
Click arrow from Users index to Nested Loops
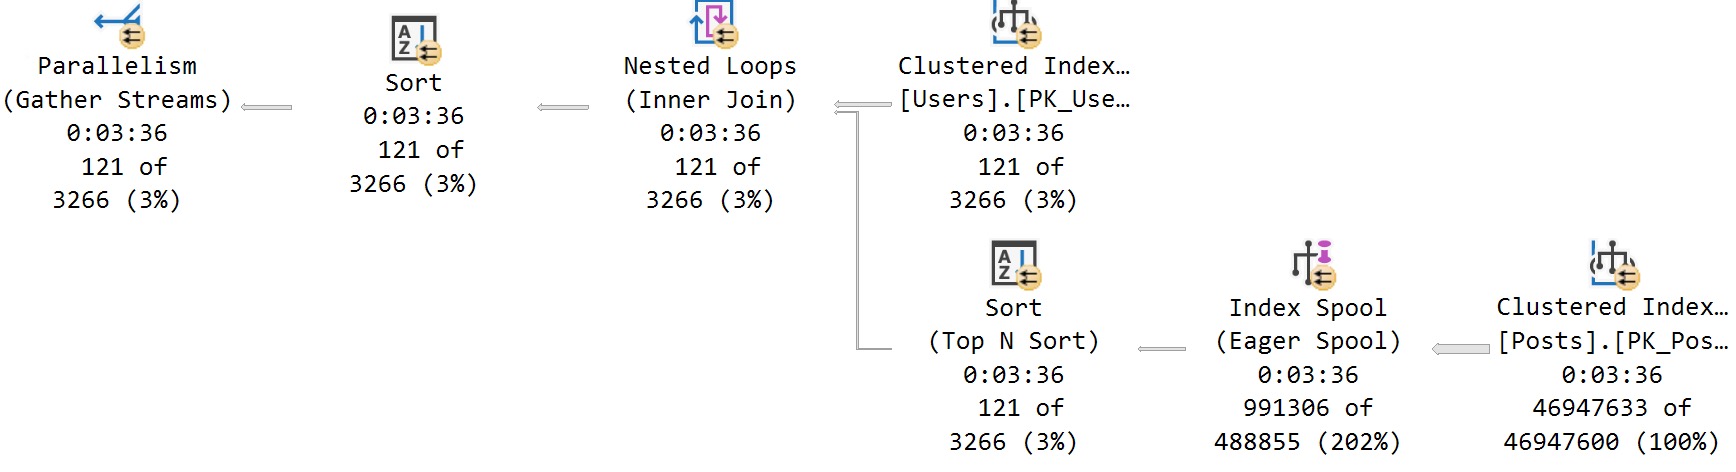pos(862,105)
